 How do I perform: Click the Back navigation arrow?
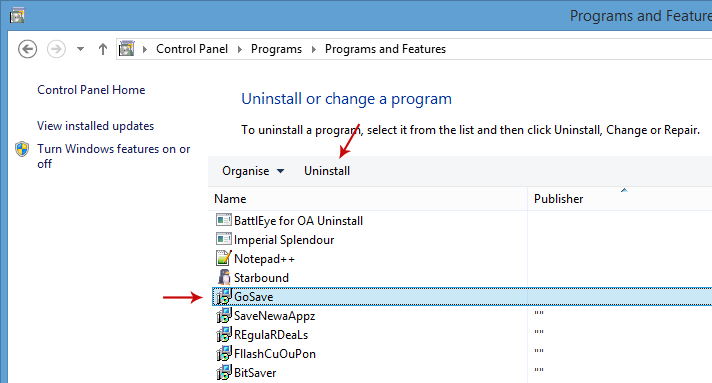(x=27, y=49)
